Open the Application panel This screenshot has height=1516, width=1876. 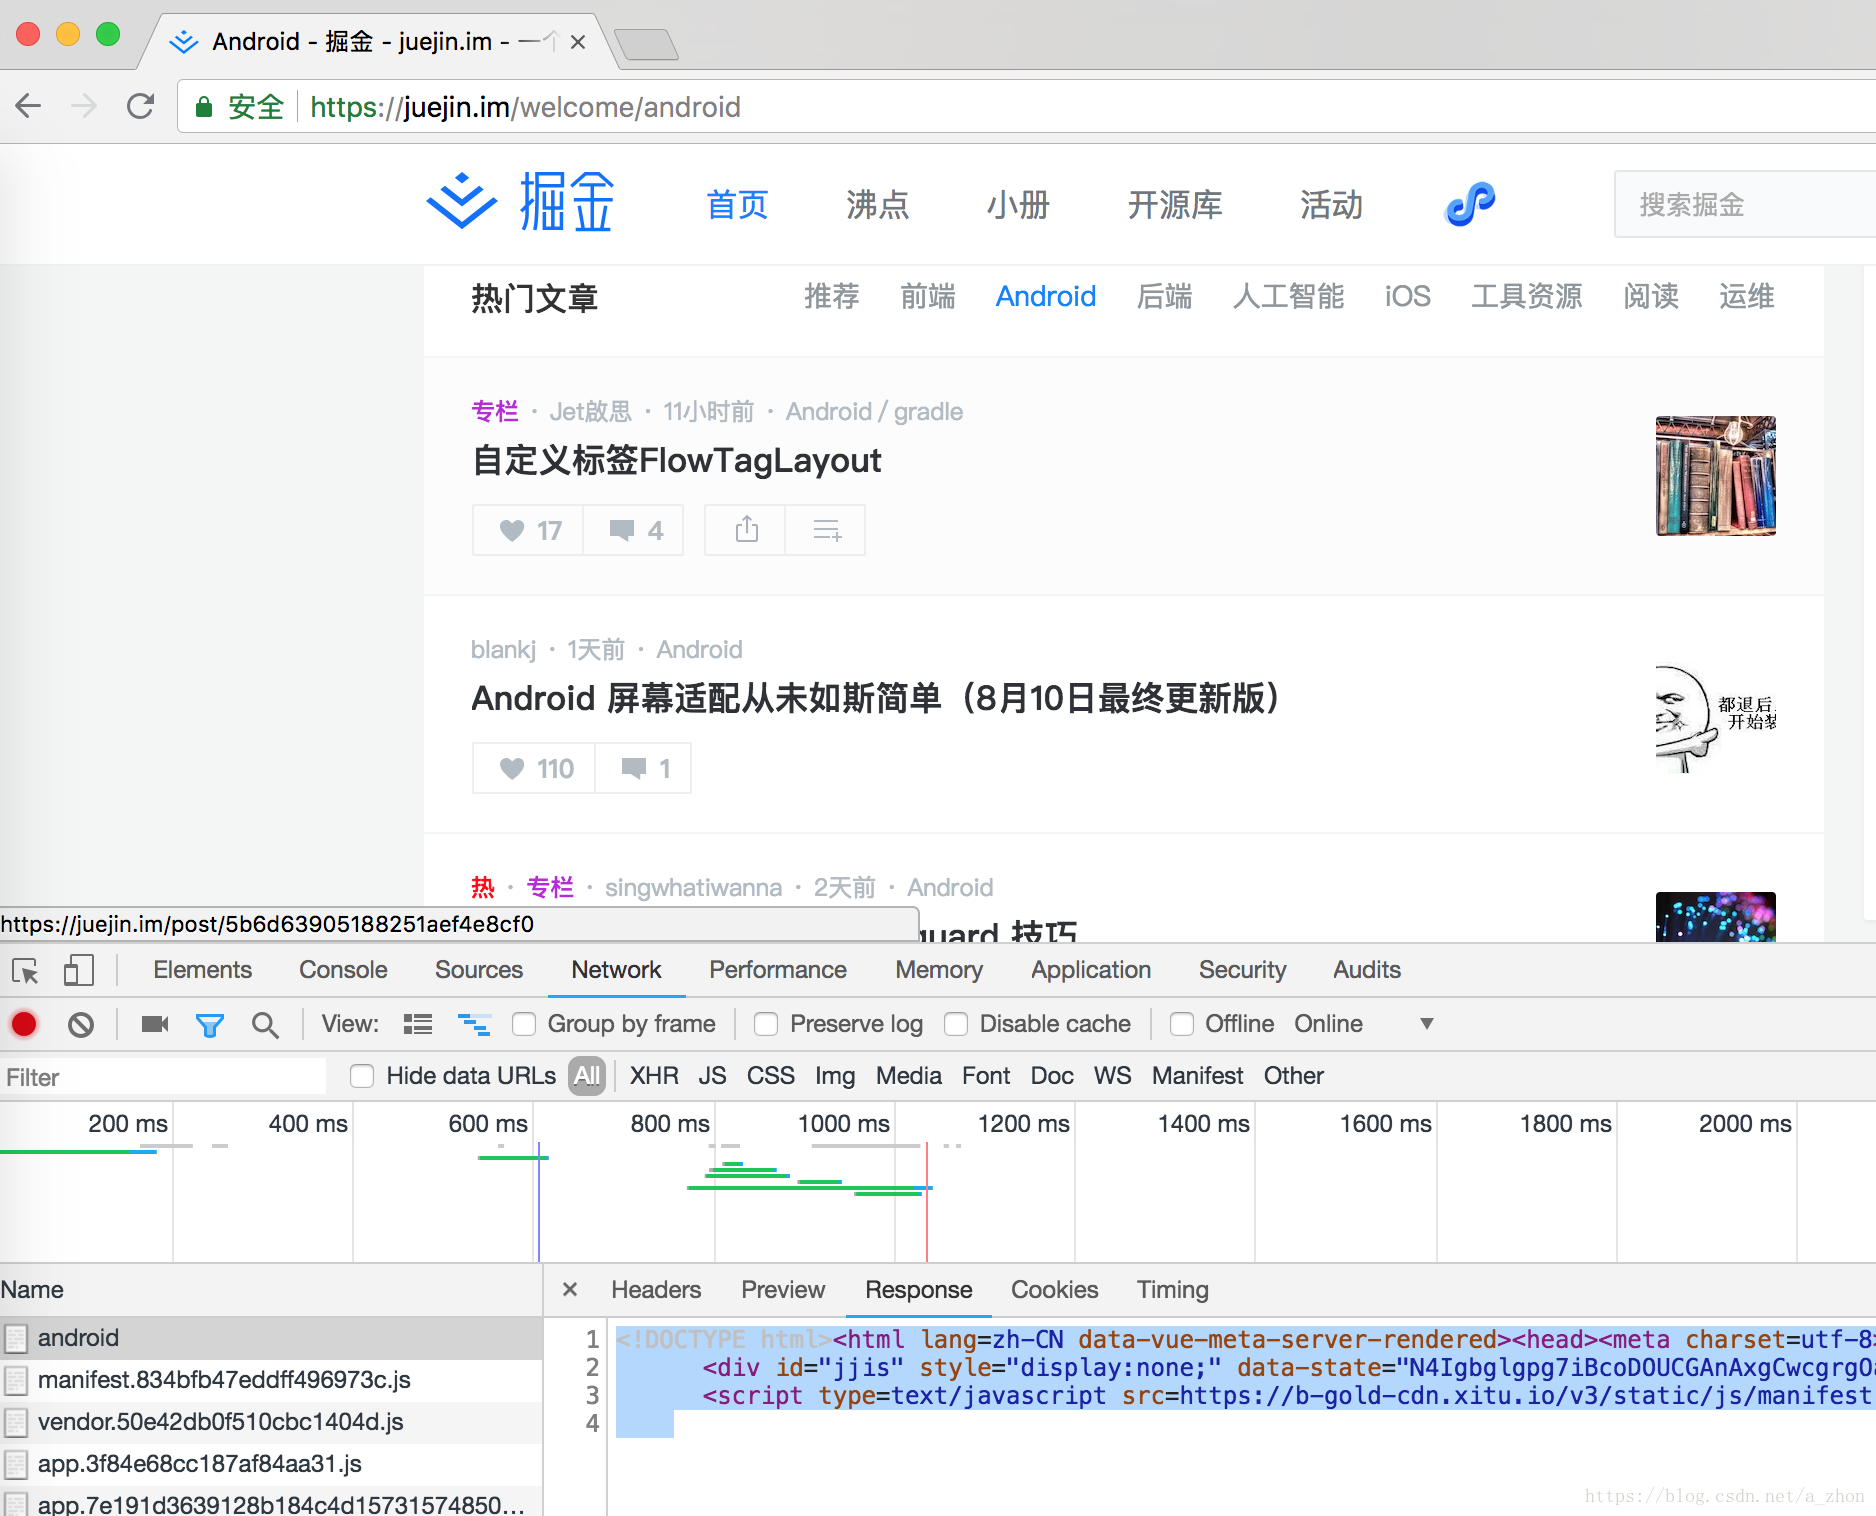click(1091, 970)
